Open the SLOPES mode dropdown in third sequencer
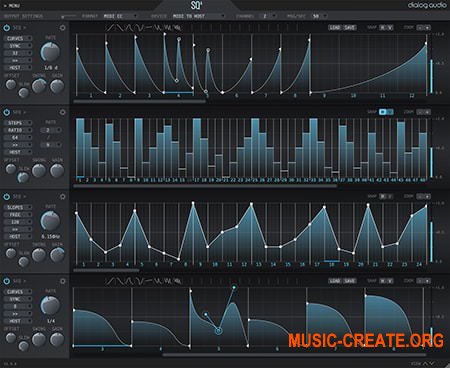450x368 pixels. click(18, 207)
